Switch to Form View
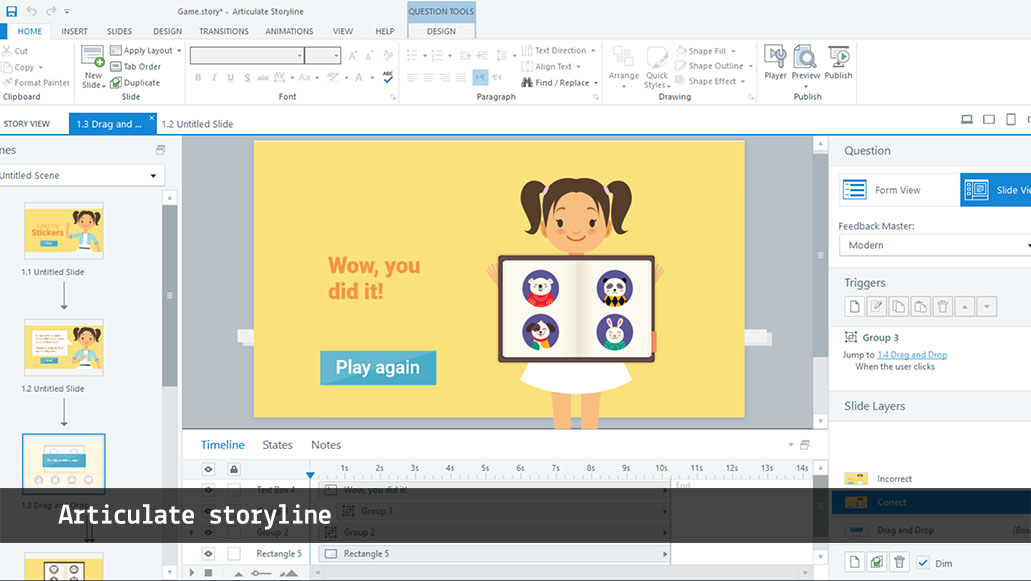Image resolution: width=1031 pixels, height=581 pixels. tap(883, 190)
